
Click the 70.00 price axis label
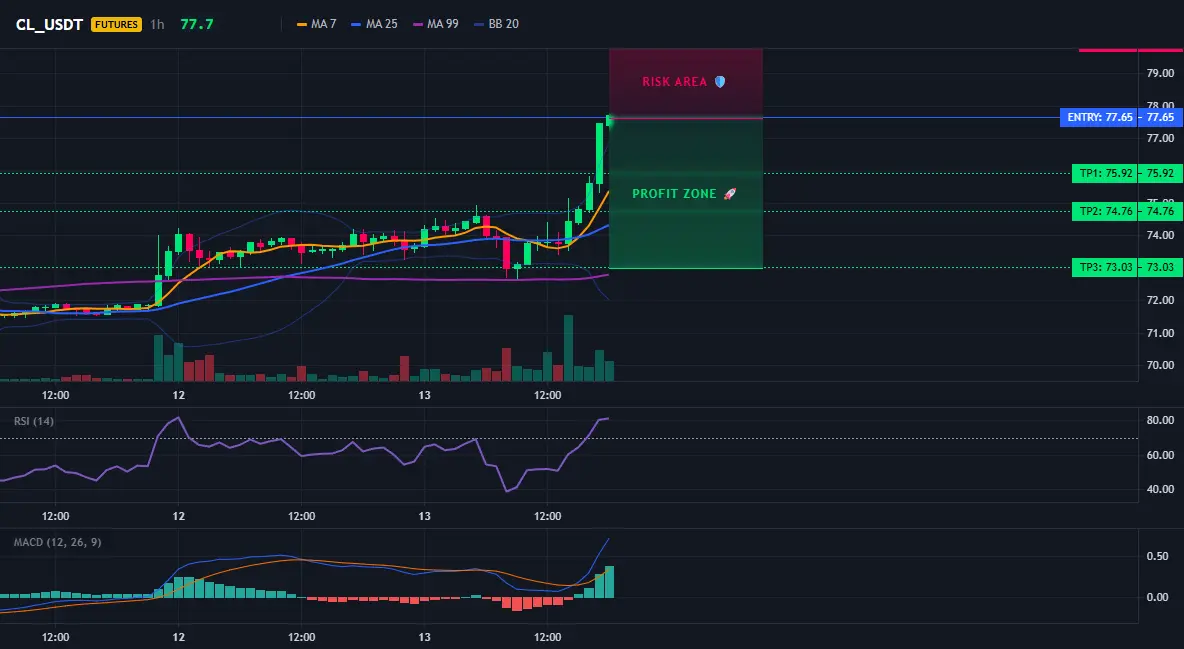pyautogui.click(x=1161, y=366)
